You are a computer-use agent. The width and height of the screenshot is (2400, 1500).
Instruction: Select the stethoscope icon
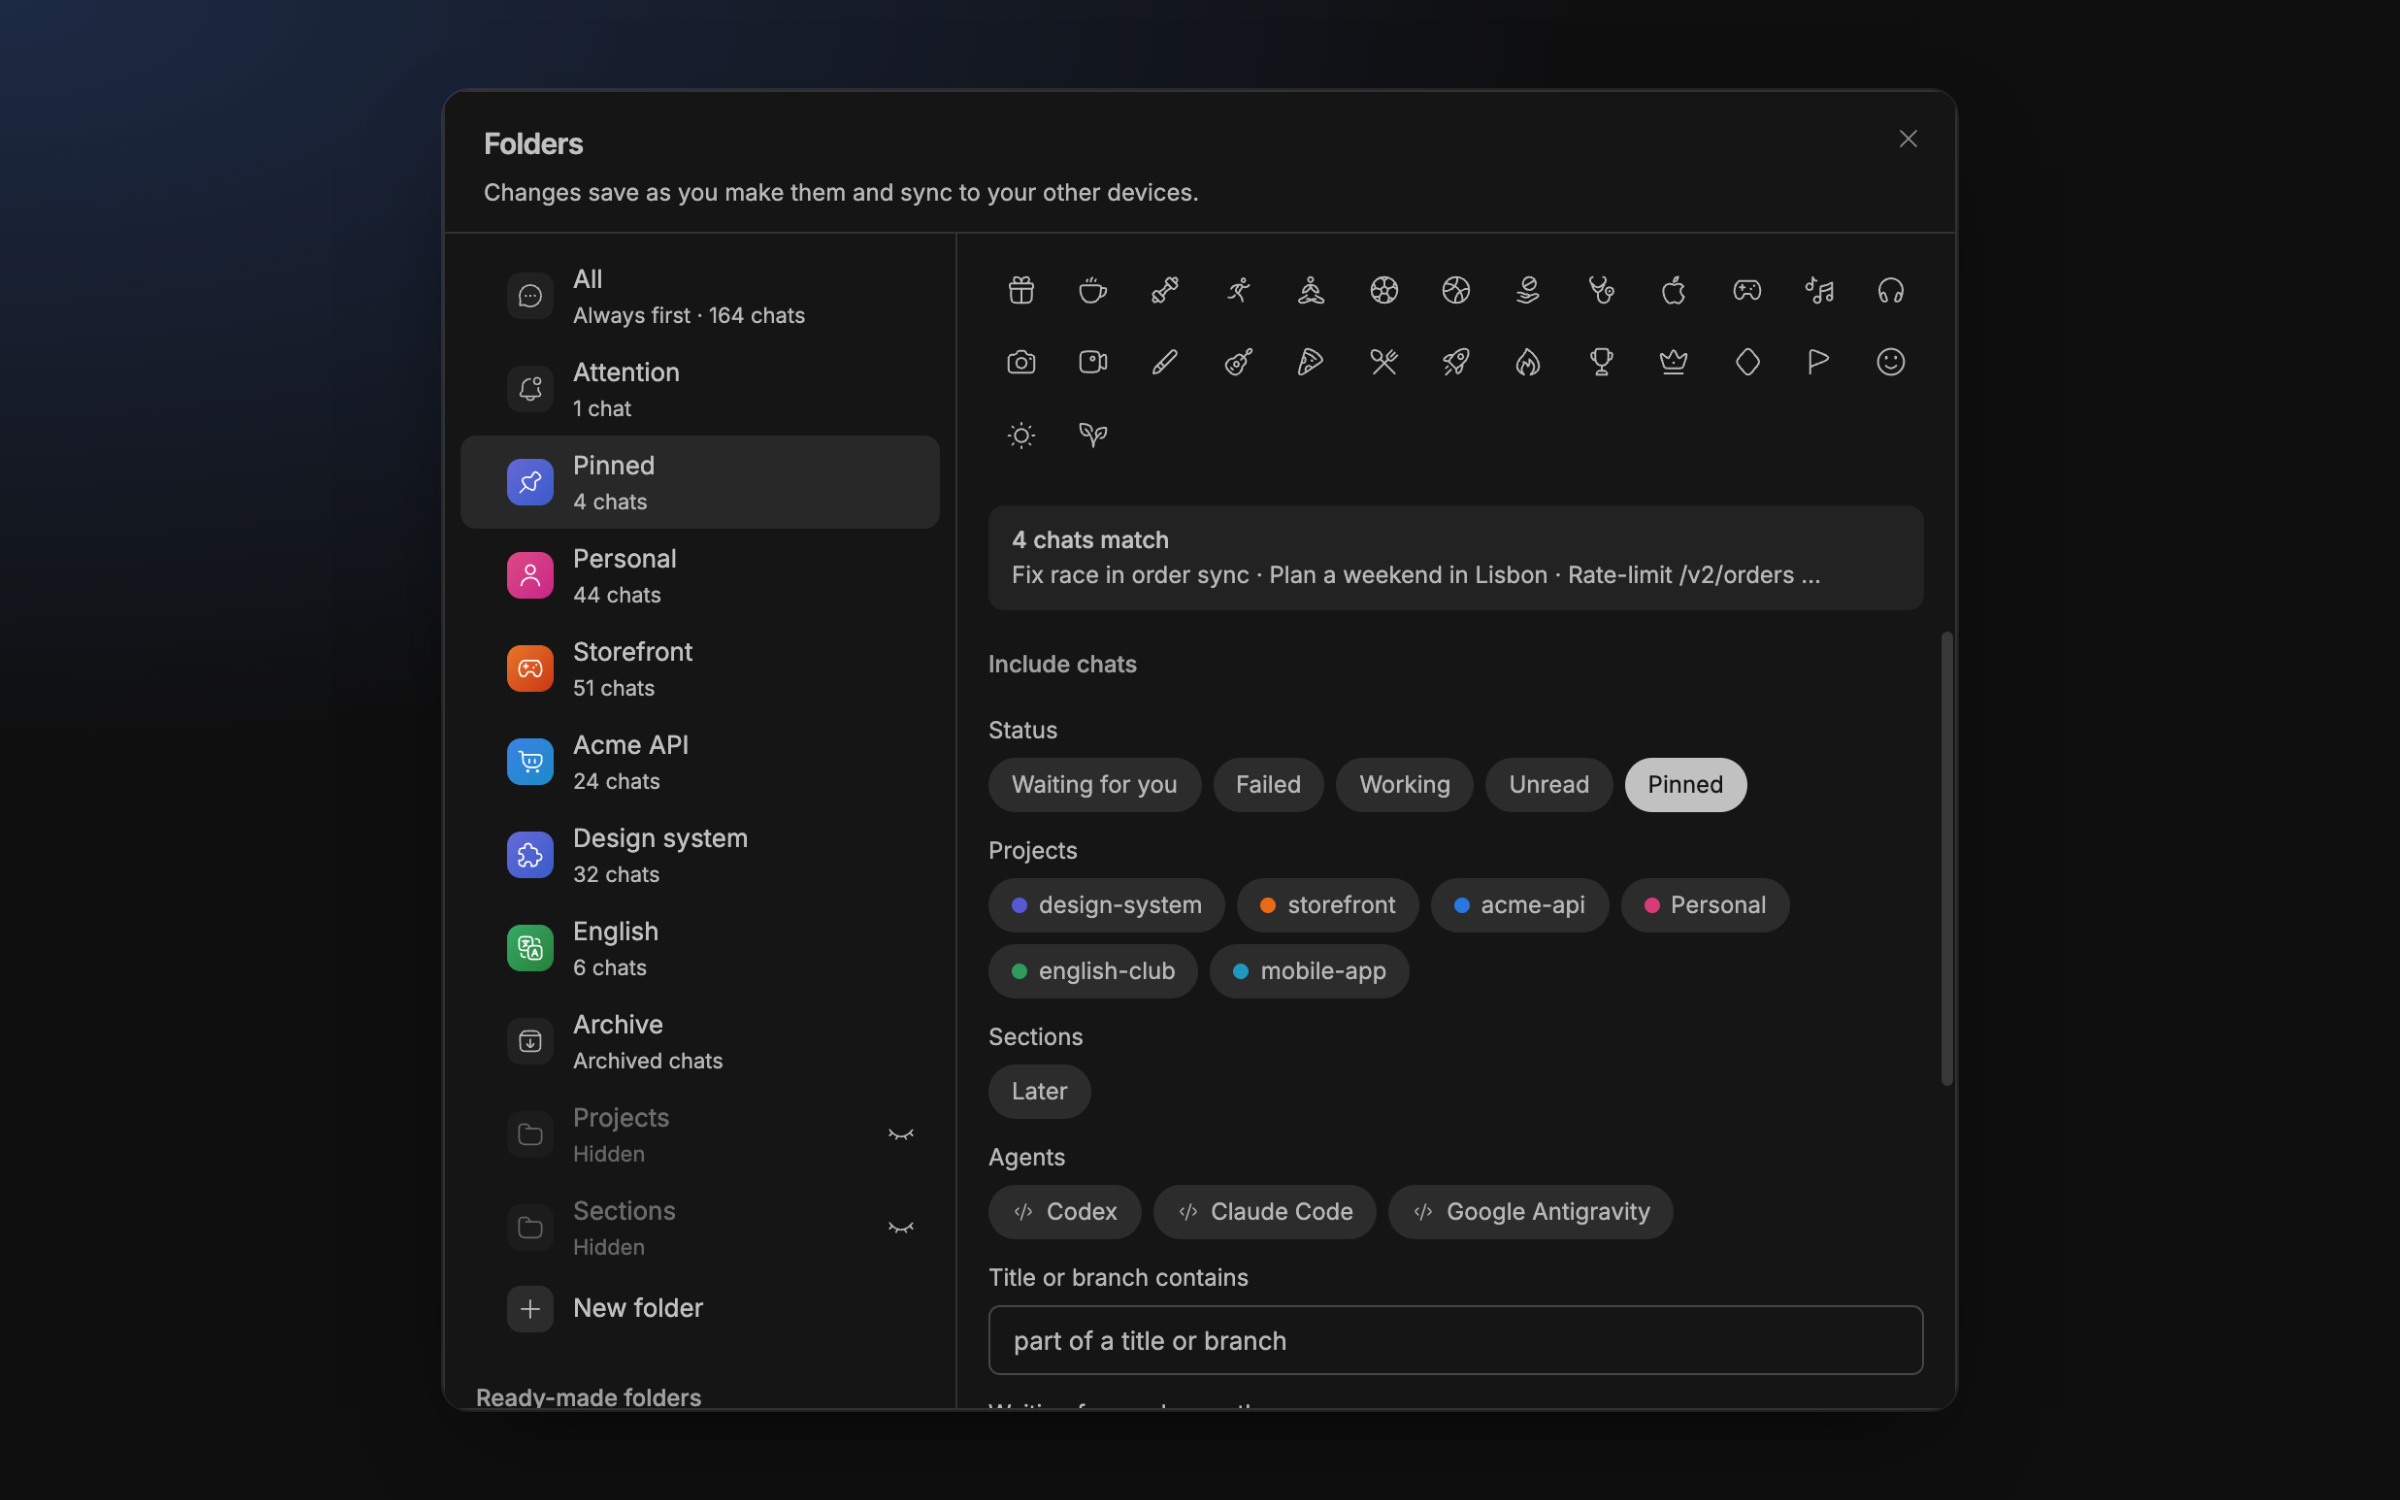click(x=1601, y=290)
